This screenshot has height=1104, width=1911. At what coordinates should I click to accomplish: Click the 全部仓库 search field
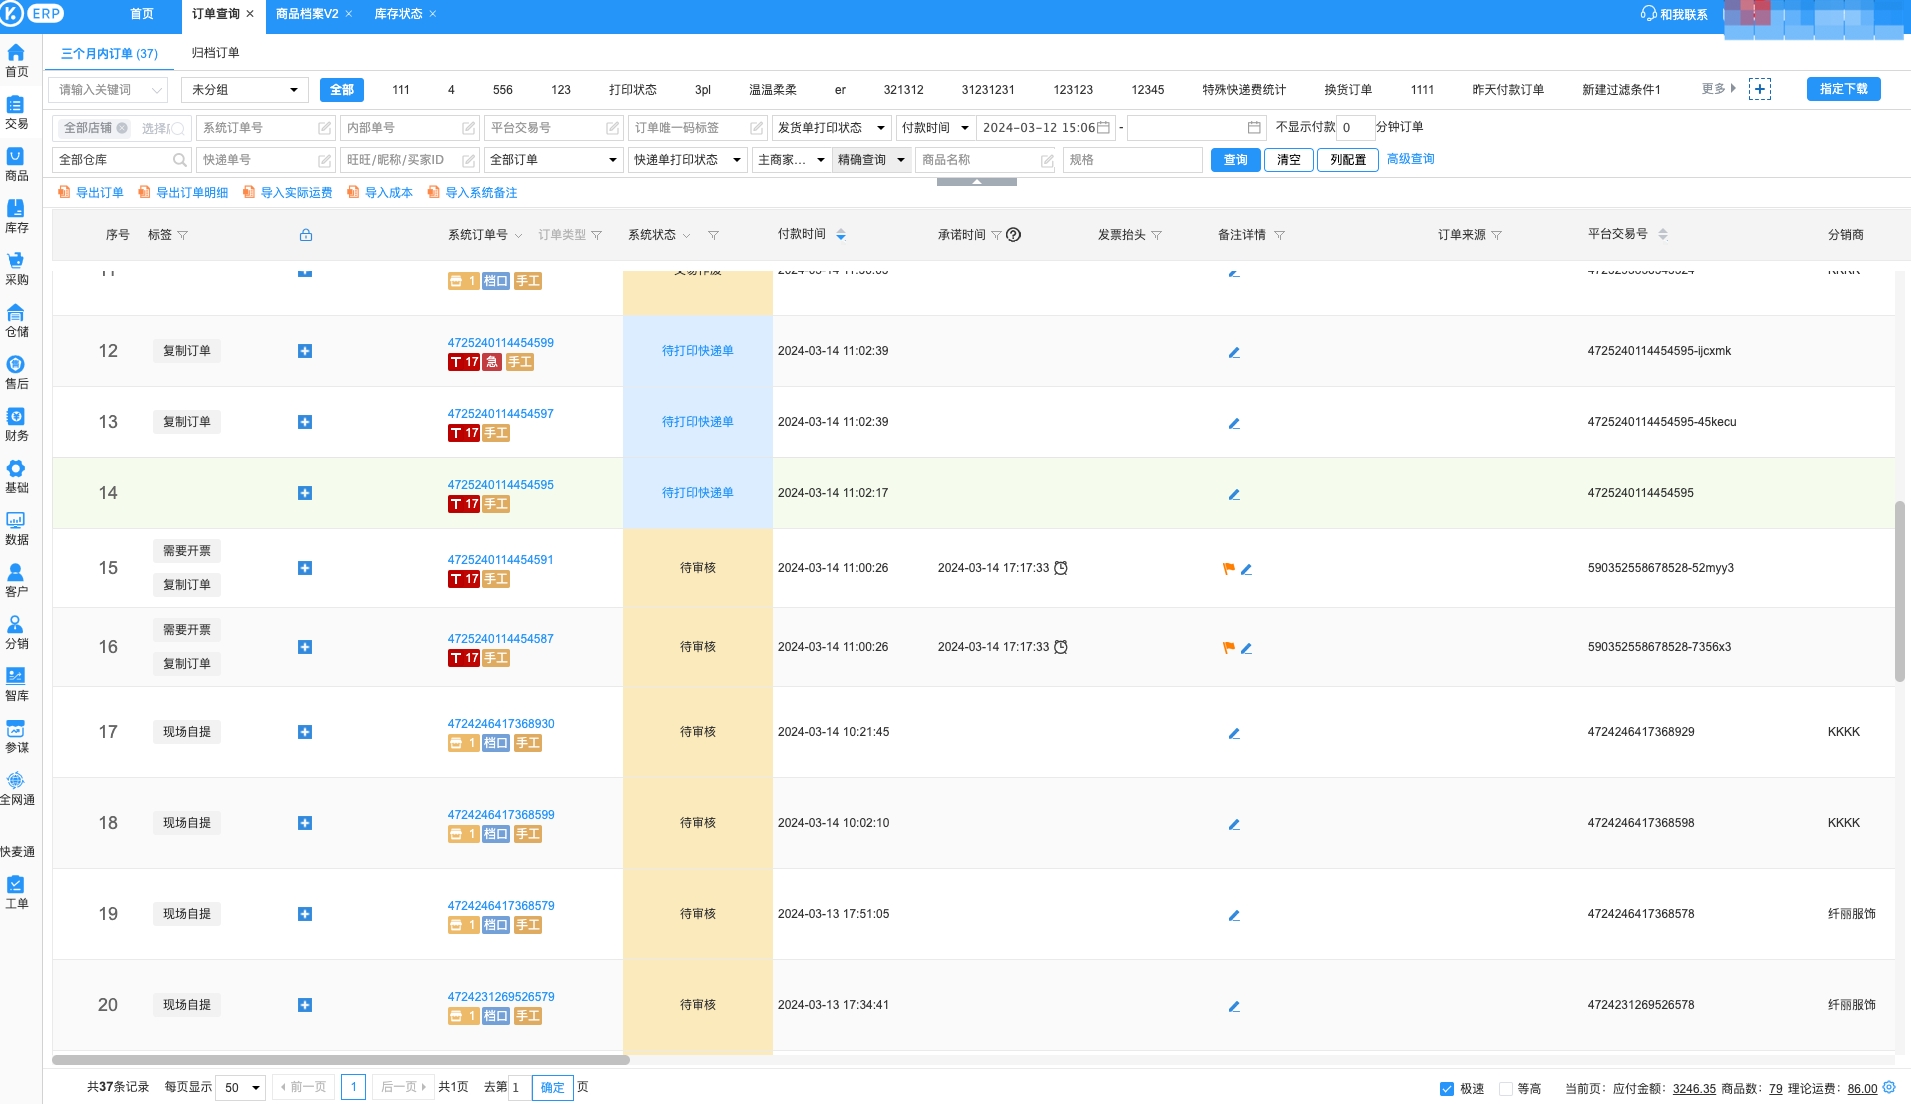(122, 160)
